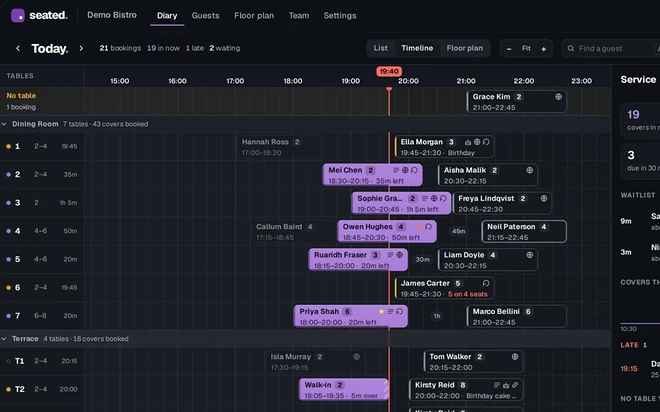Open the Settings tab
Screen dimensions: 660x412
[340, 16]
